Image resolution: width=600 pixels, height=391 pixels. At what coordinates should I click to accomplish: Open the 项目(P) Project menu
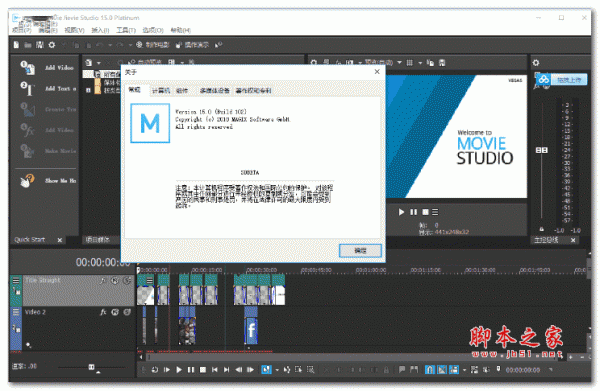pyautogui.click(x=21, y=30)
